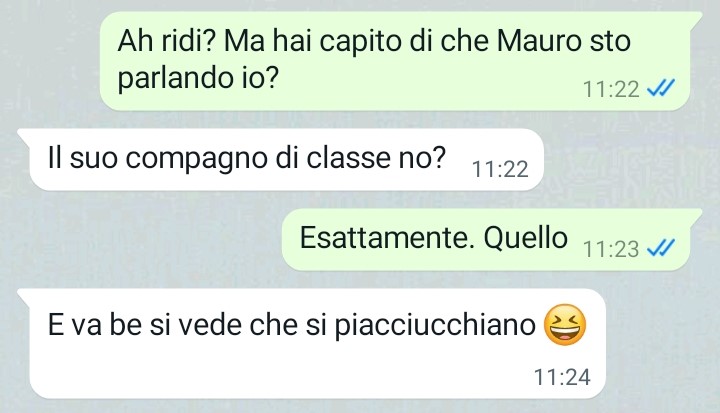Click the 11:23 timestamp
Image resolution: width=720 pixels, height=413 pixels.
coord(611,249)
